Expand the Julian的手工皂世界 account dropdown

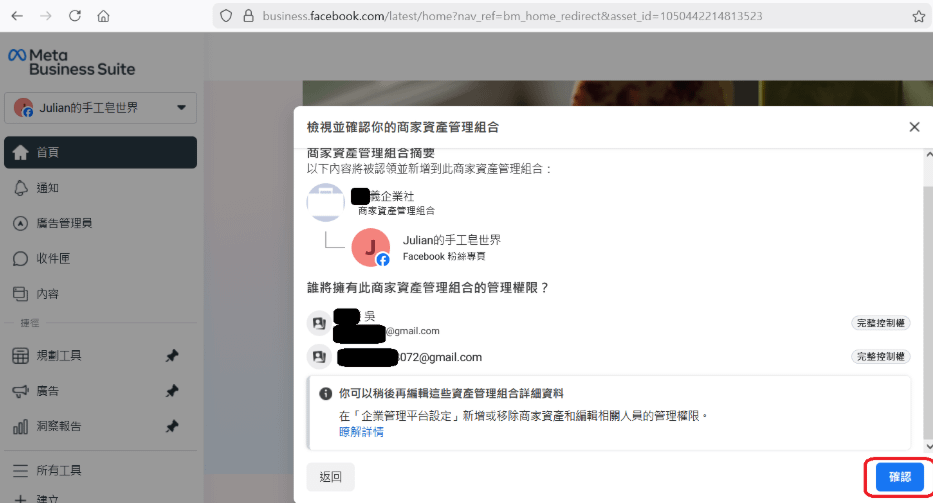tap(181, 108)
